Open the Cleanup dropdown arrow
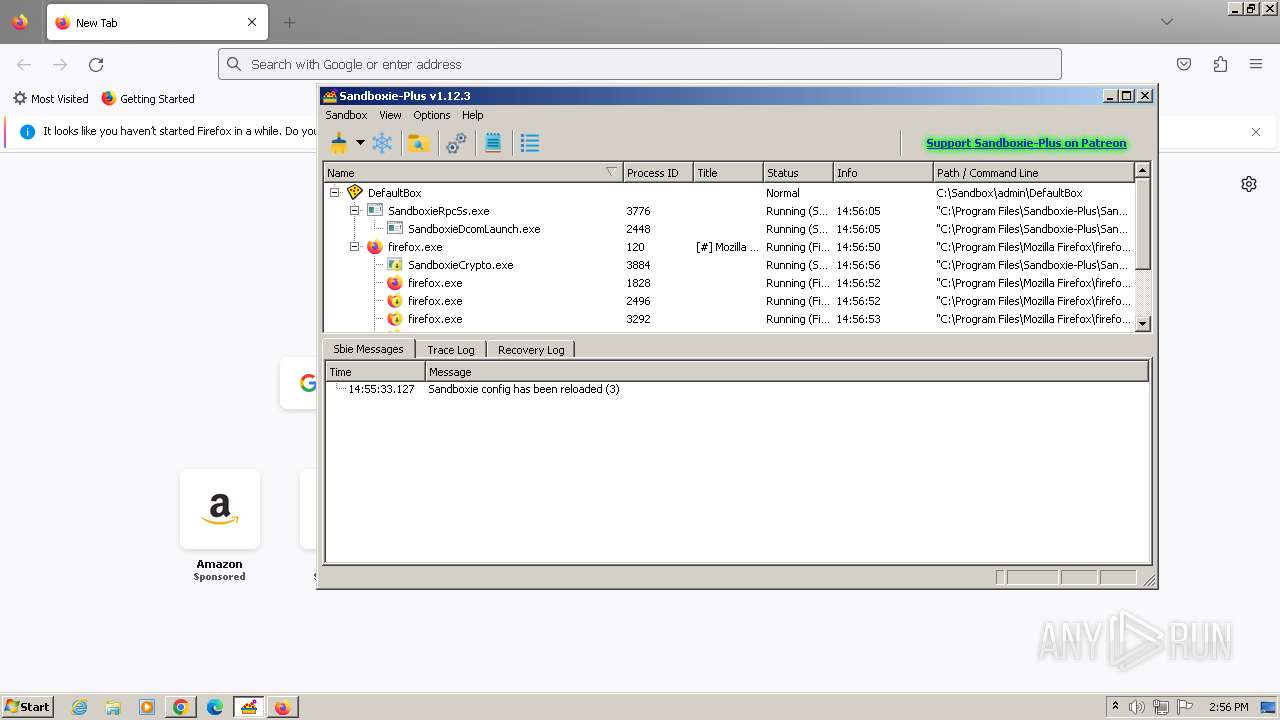The height and width of the screenshot is (720, 1280). pos(360,143)
